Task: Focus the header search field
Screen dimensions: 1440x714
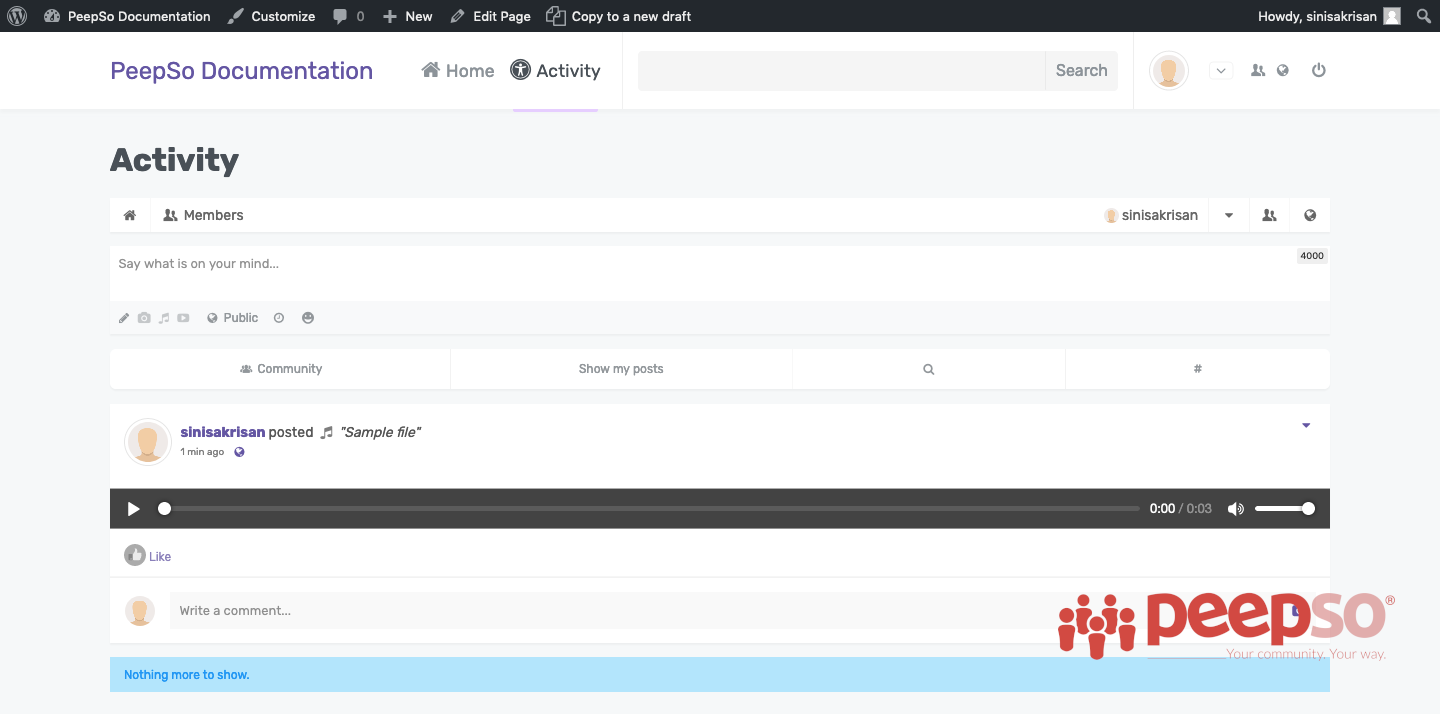Action: point(842,71)
